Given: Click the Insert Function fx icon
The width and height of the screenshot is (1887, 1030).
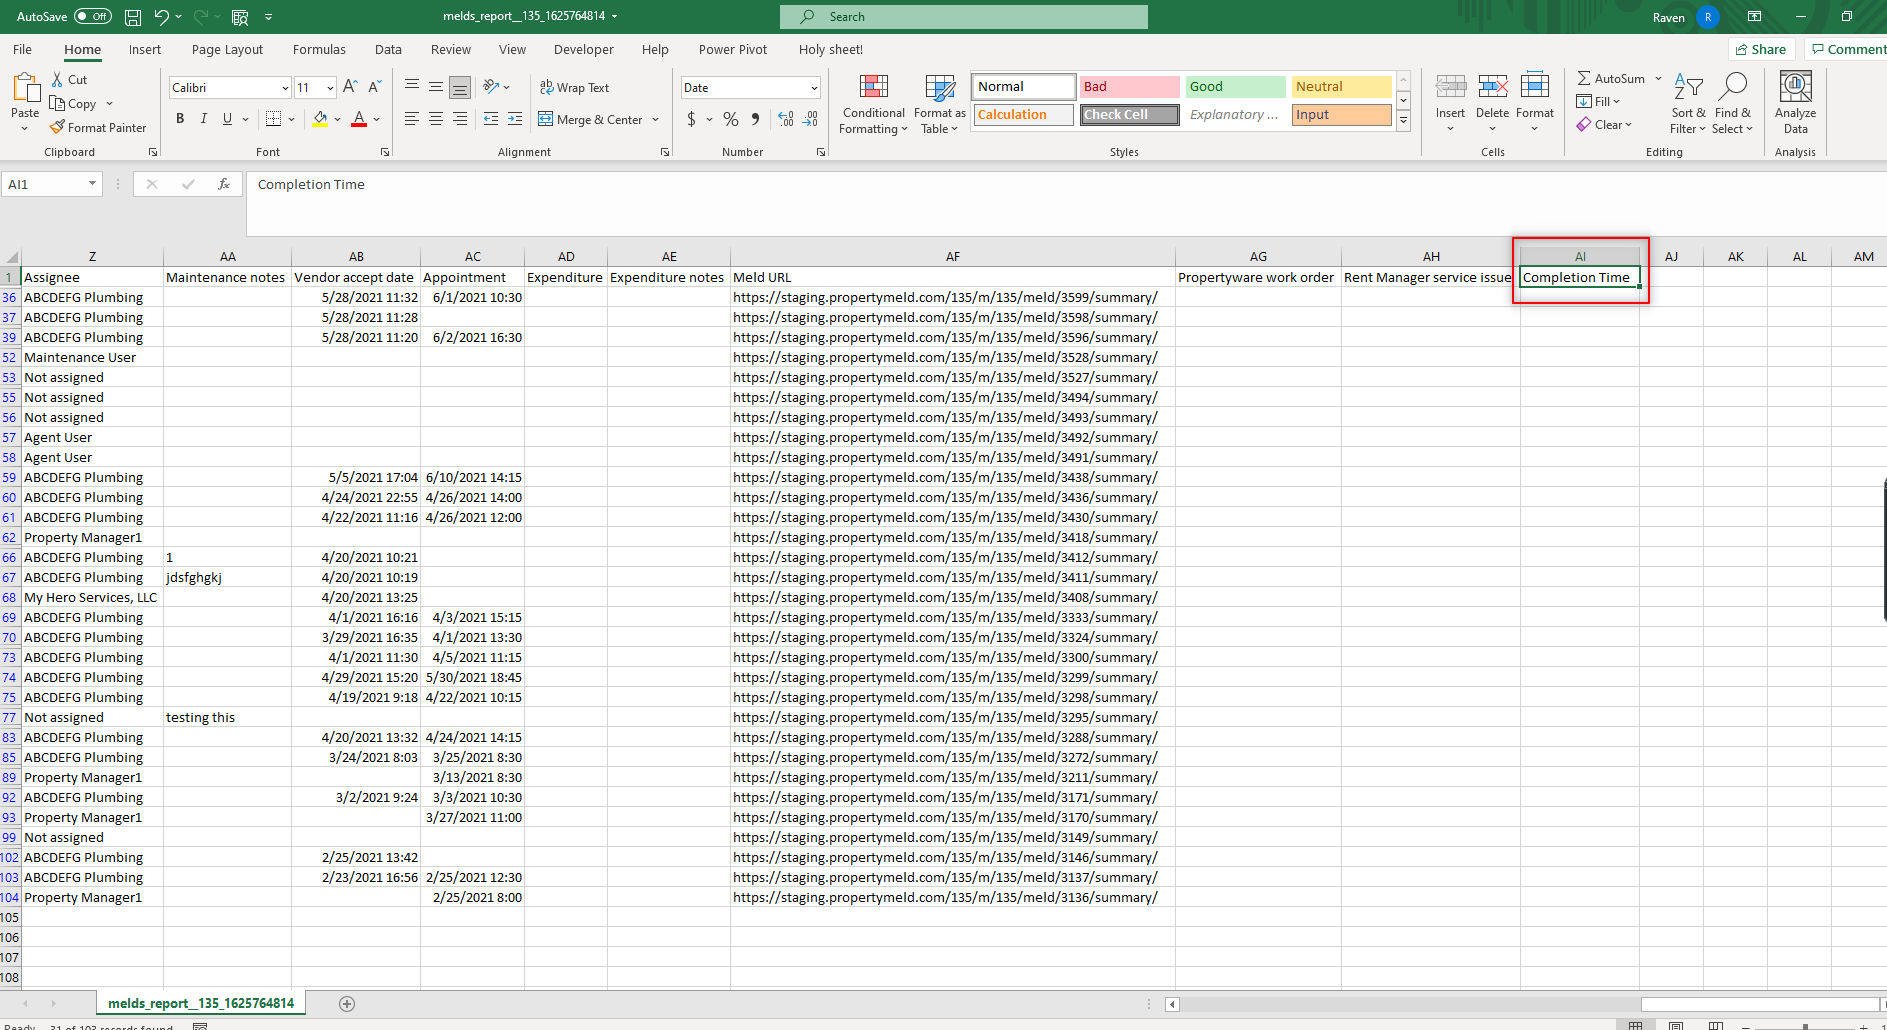Looking at the screenshot, I should 224,184.
